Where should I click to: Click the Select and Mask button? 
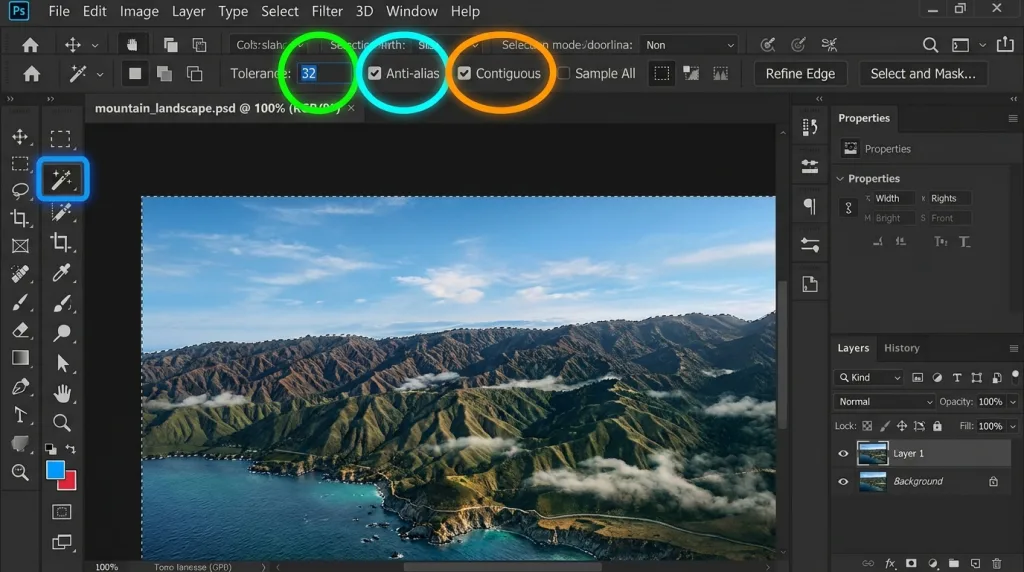pos(923,74)
